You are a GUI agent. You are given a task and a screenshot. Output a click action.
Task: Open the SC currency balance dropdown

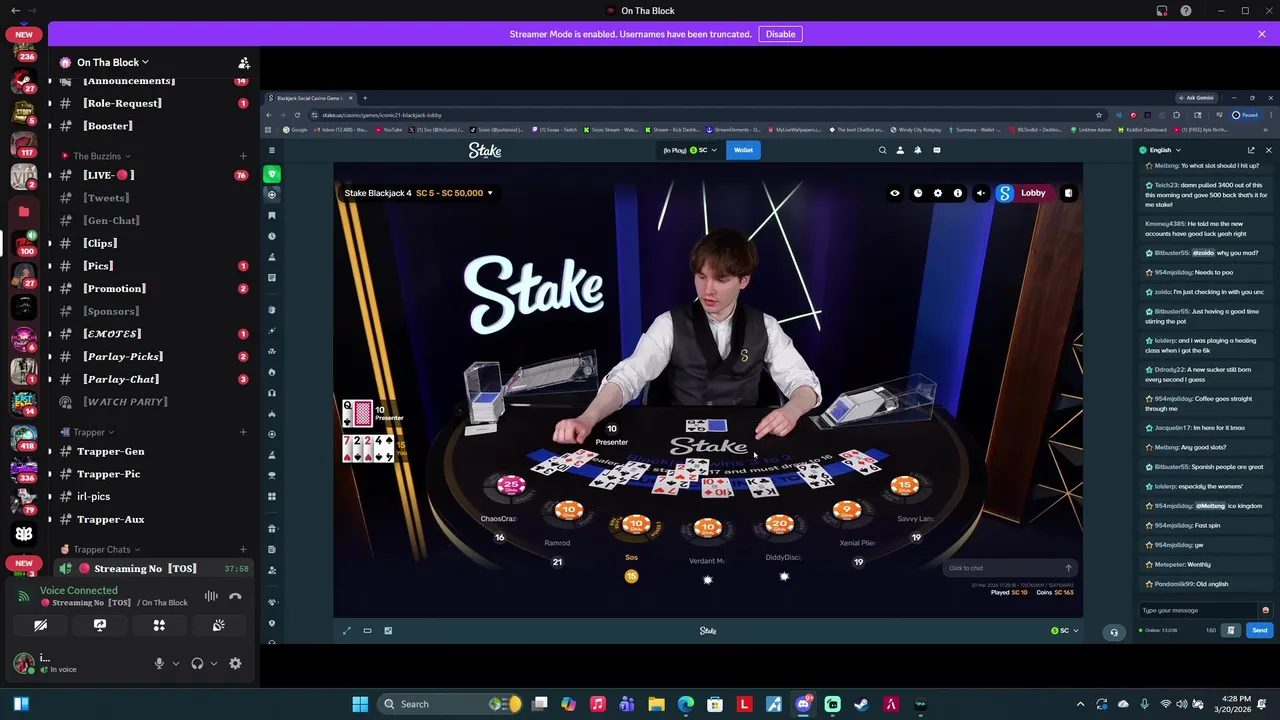[x=690, y=150]
